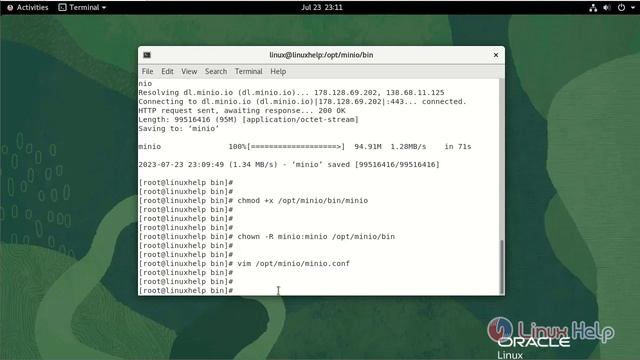Open the Terminal app menu in top bar
640x360 pixels.
pyautogui.click(x=82, y=7)
